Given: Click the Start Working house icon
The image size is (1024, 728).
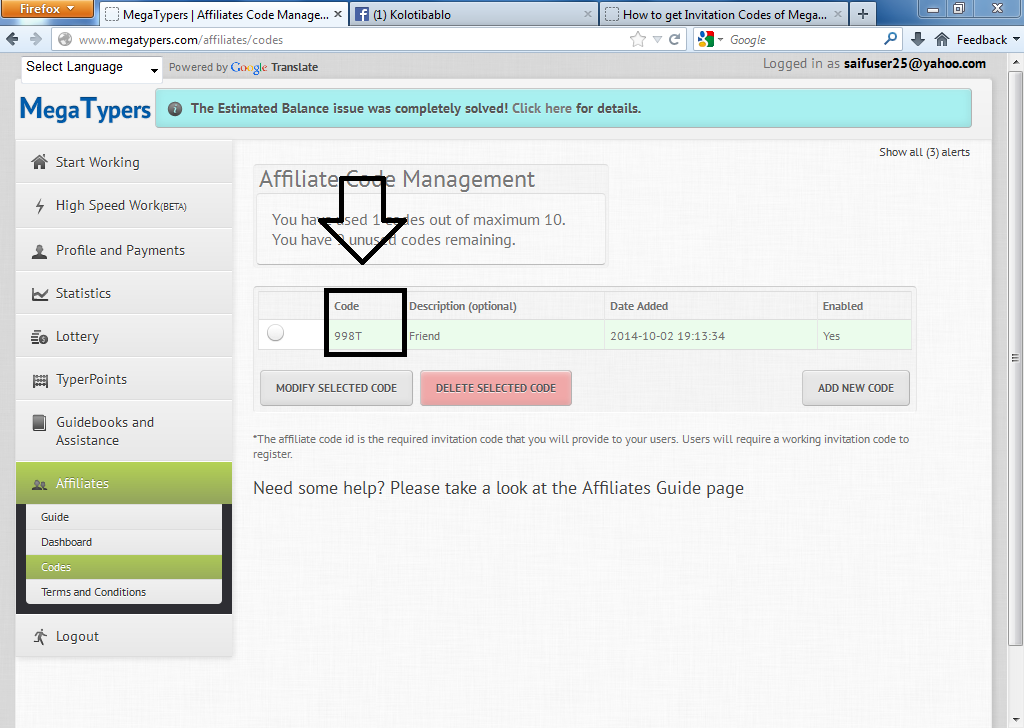Looking at the screenshot, I should pyautogui.click(x=40, y=162).
